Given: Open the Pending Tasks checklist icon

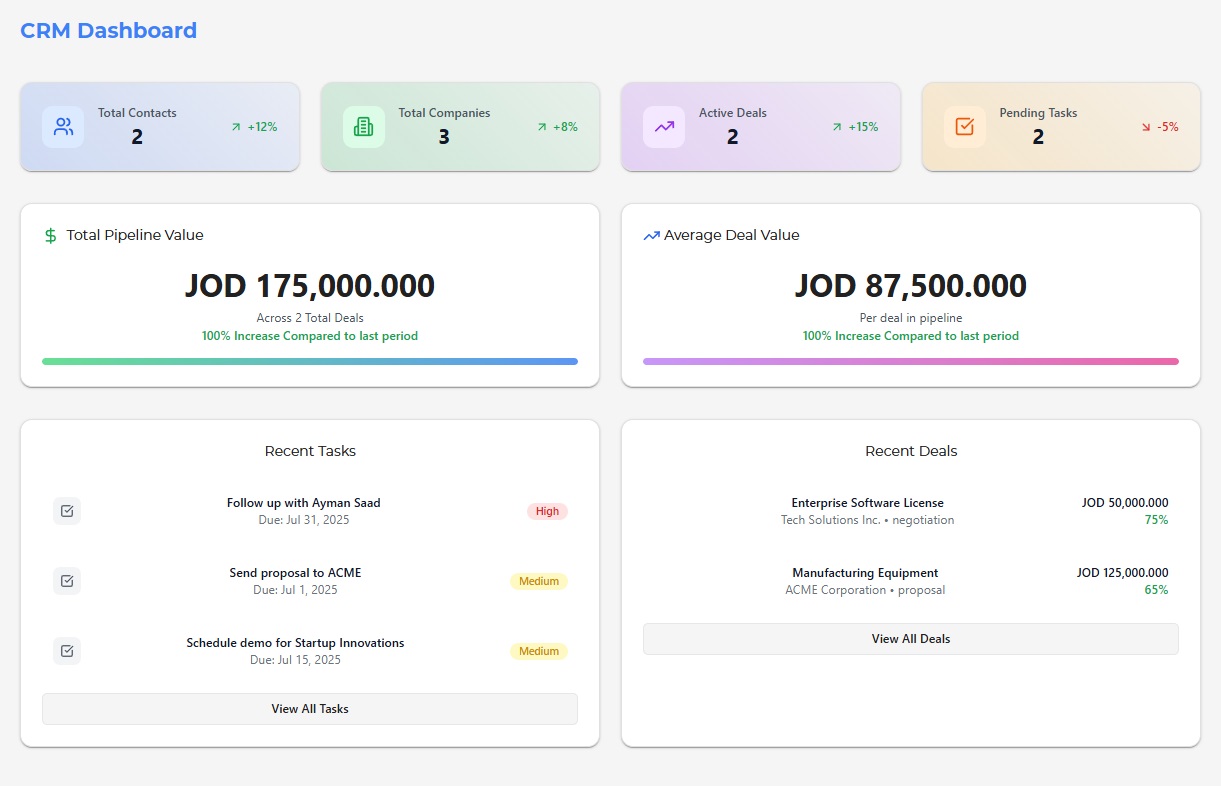Looking at the screenshot, I should [964, 126].
